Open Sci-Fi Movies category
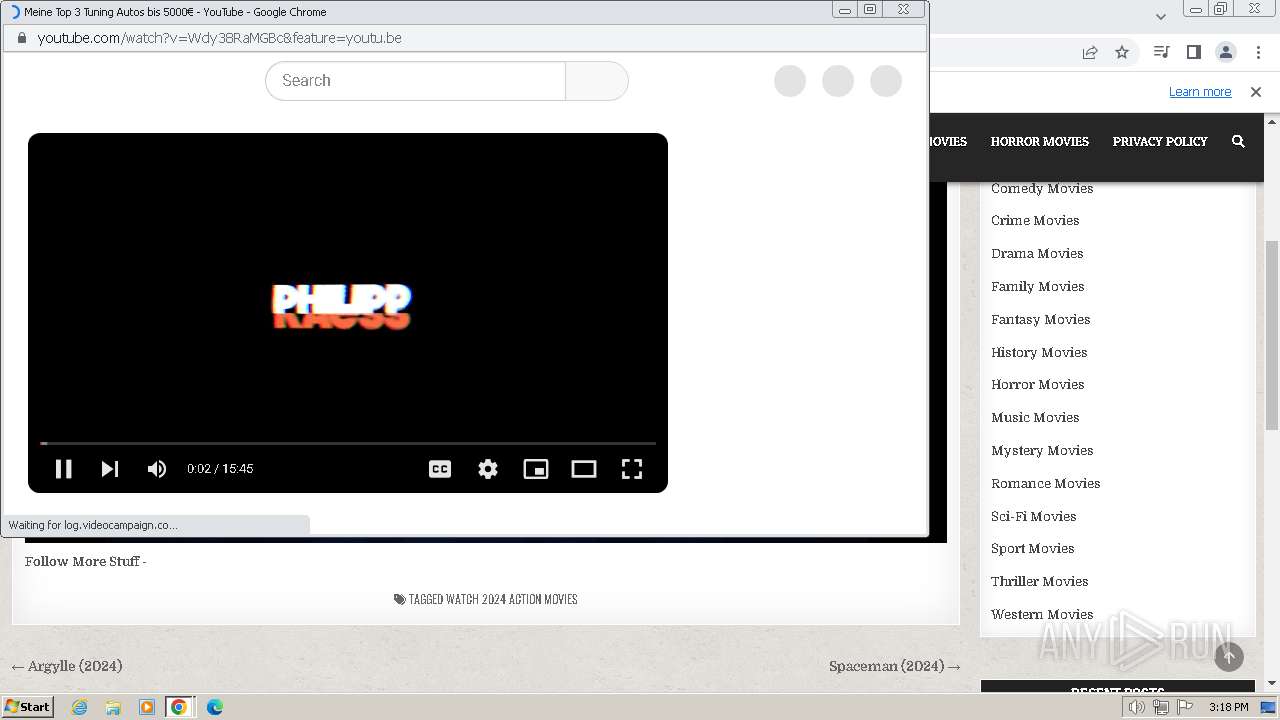The image size is (1280, 720). [1033, 516]
